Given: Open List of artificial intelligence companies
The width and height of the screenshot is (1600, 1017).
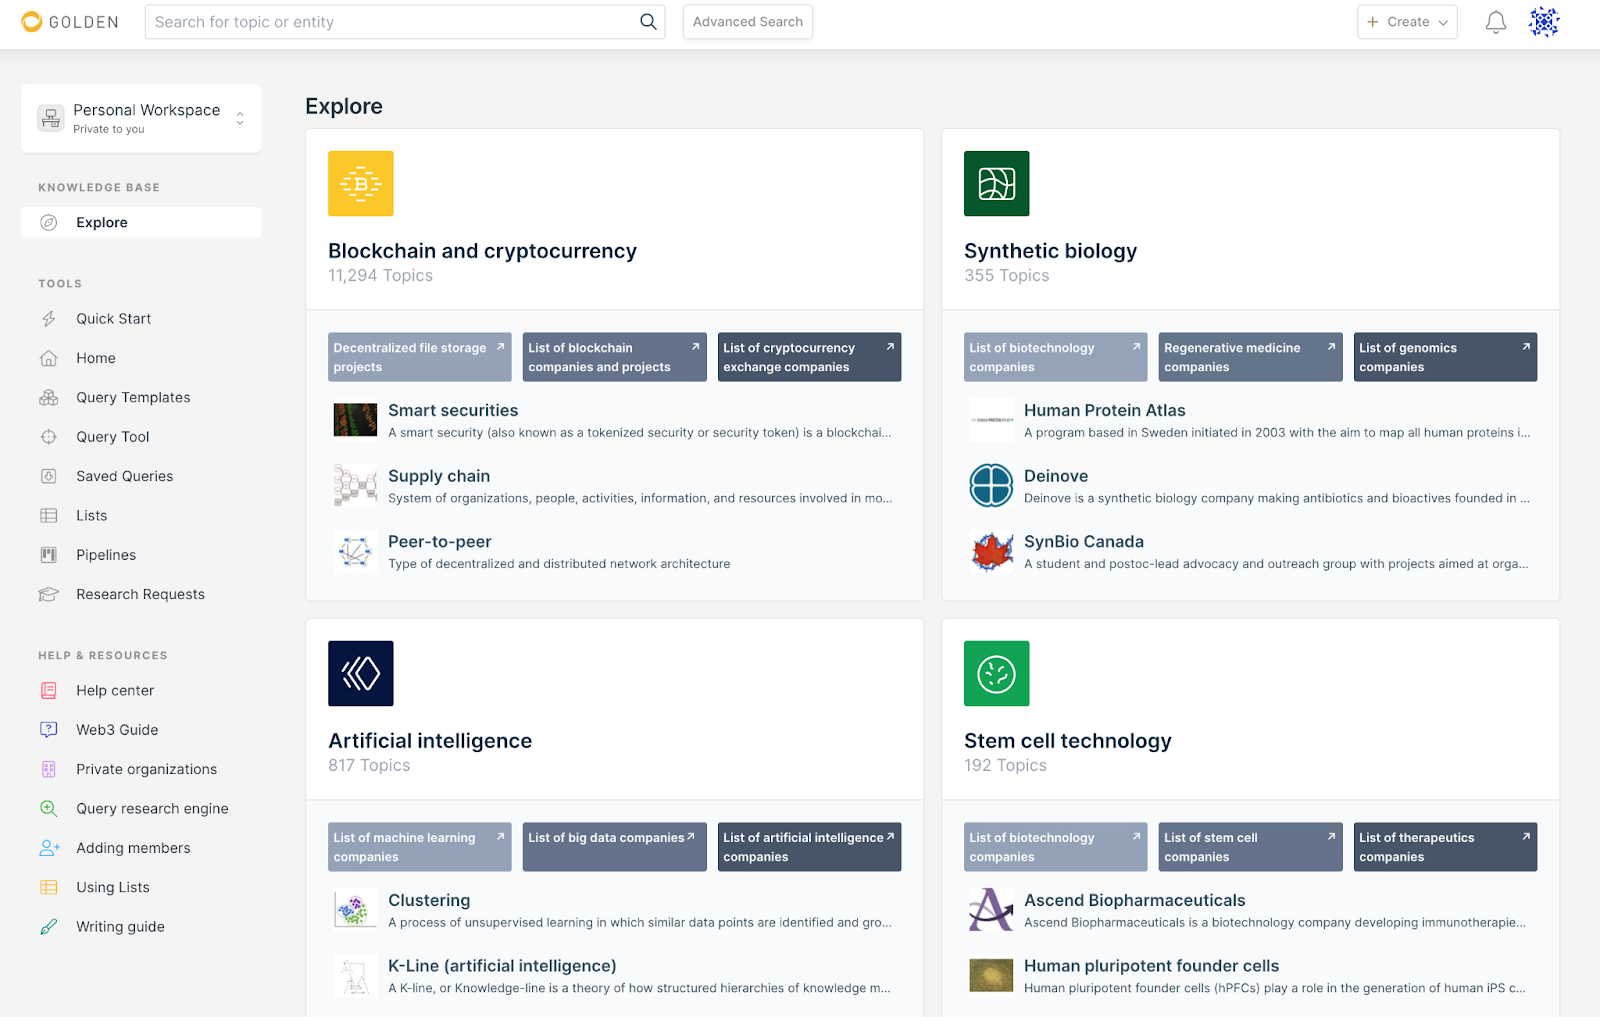Looking at the screenshot, I should 810,847.
